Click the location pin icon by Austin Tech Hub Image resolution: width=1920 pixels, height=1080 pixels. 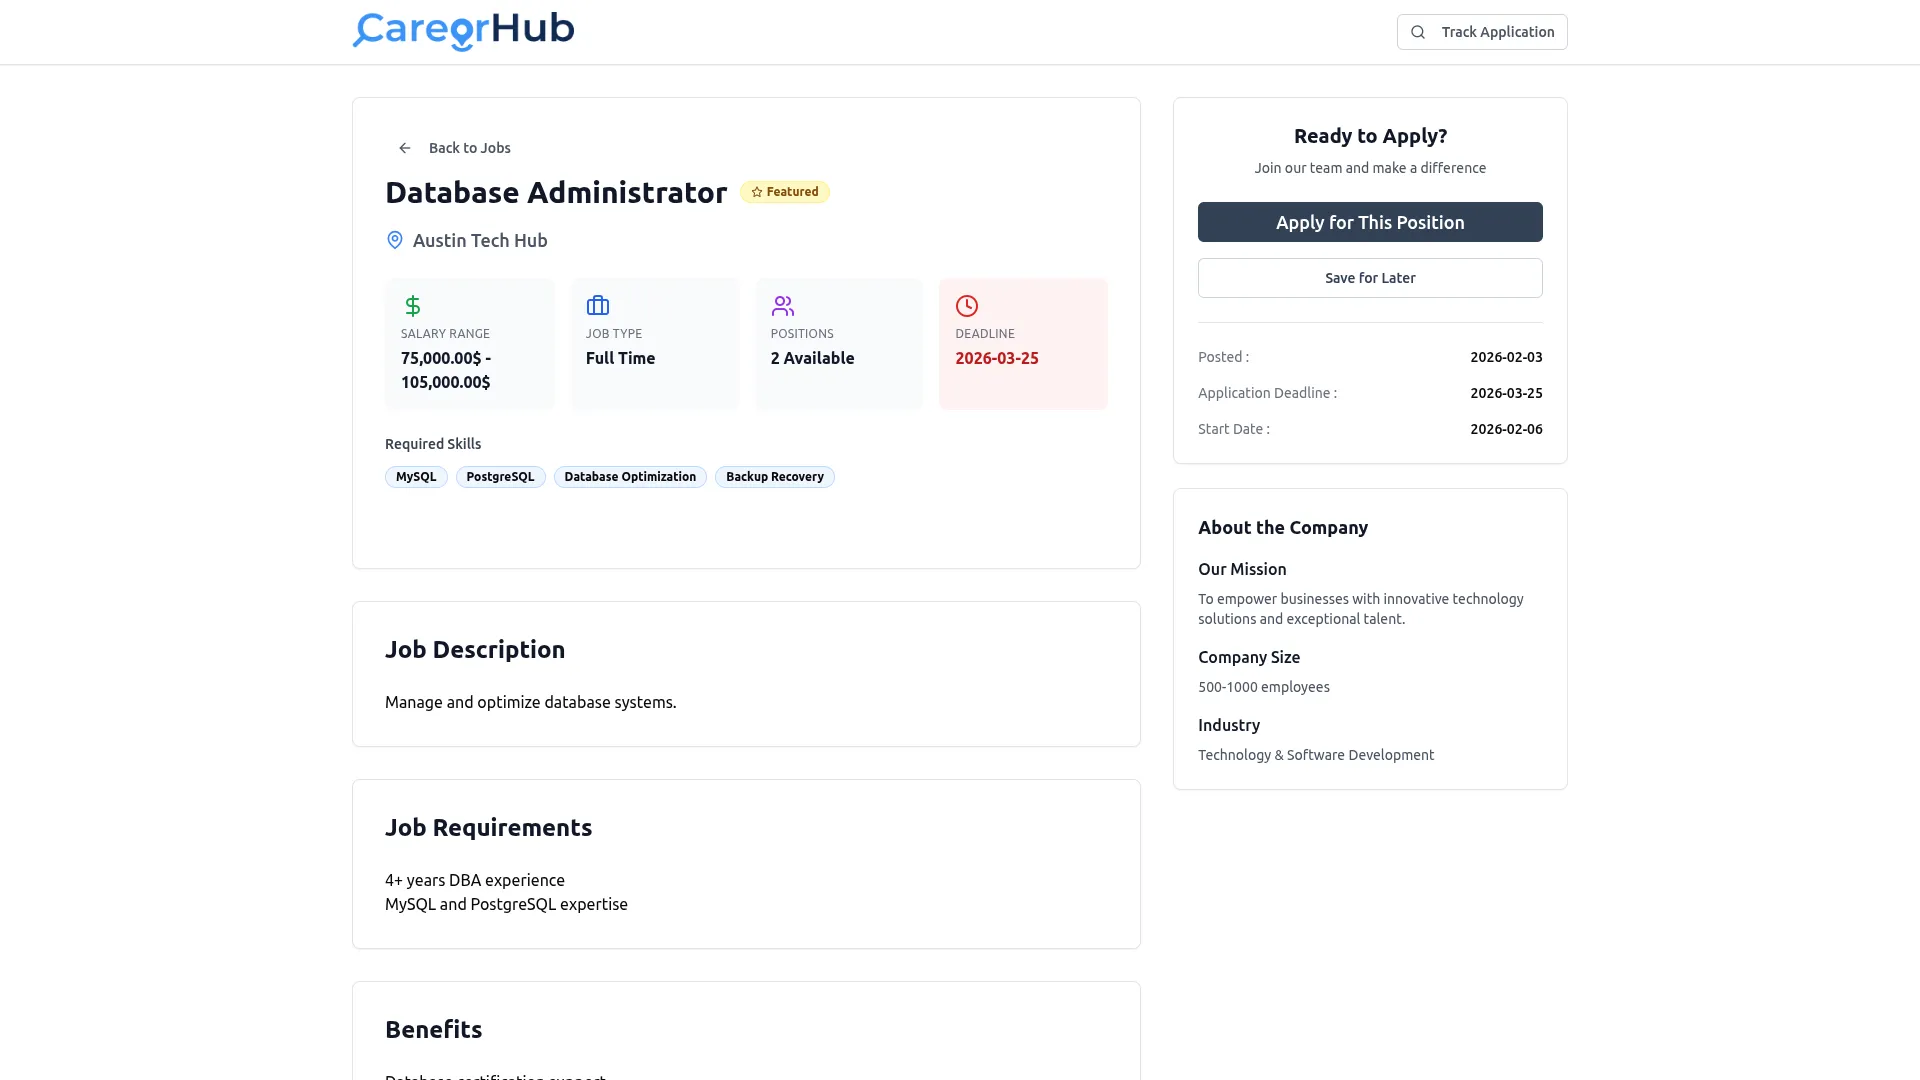[x=395, y=240]
